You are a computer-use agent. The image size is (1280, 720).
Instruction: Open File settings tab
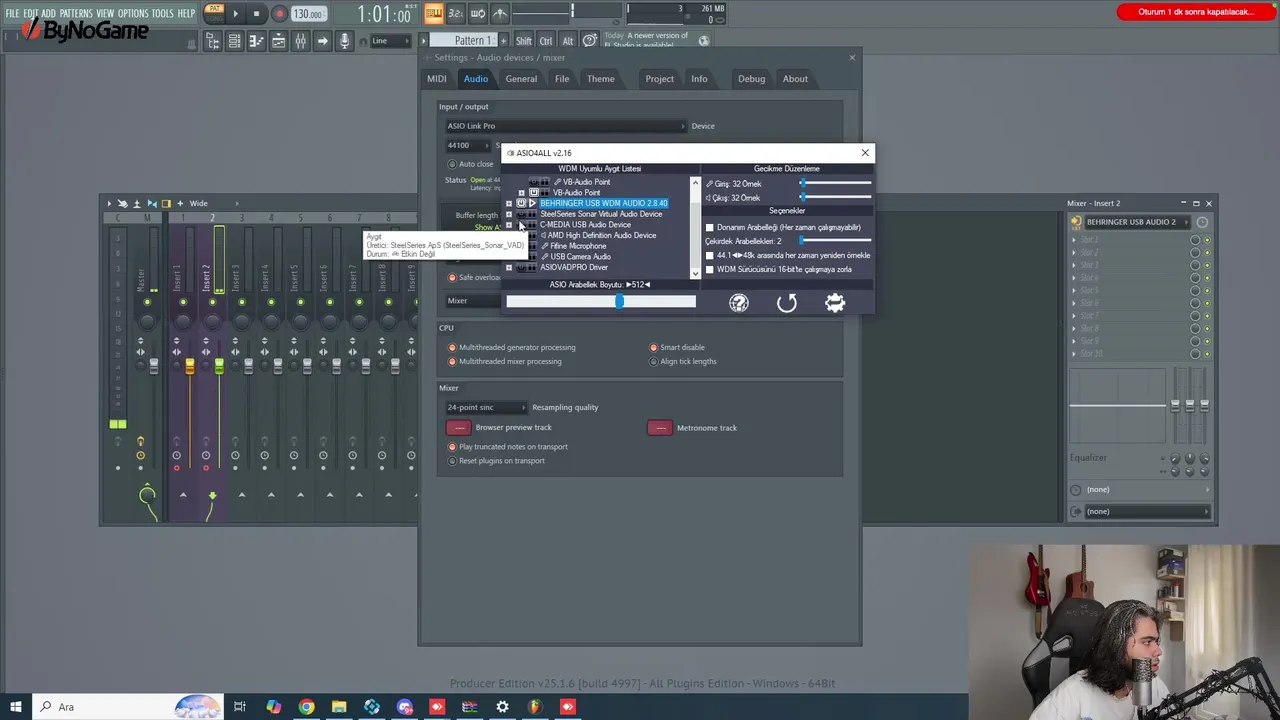pyautogui.click(x=562, y=79)
